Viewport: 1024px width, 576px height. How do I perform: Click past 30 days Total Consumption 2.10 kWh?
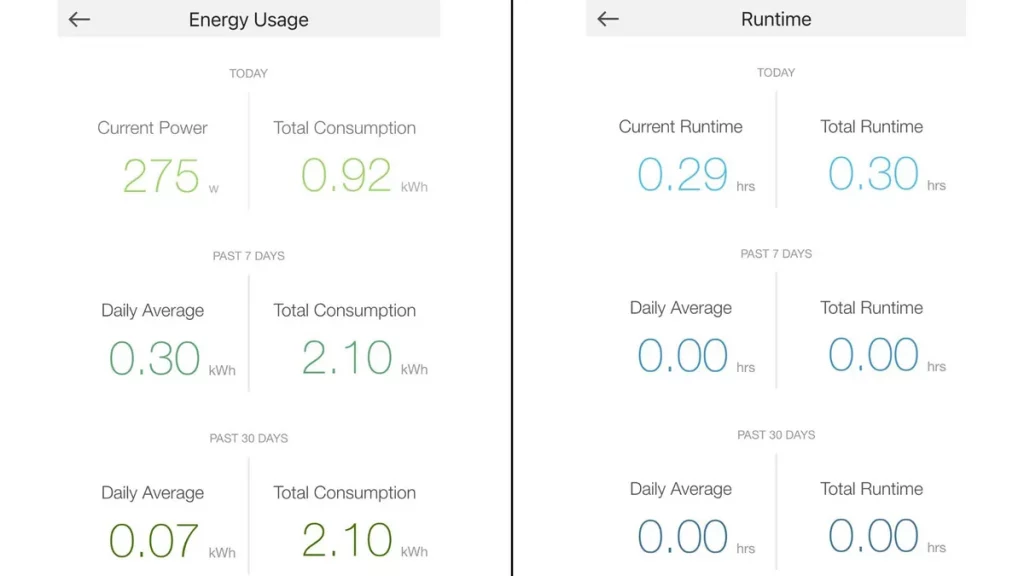click(346, 541)
